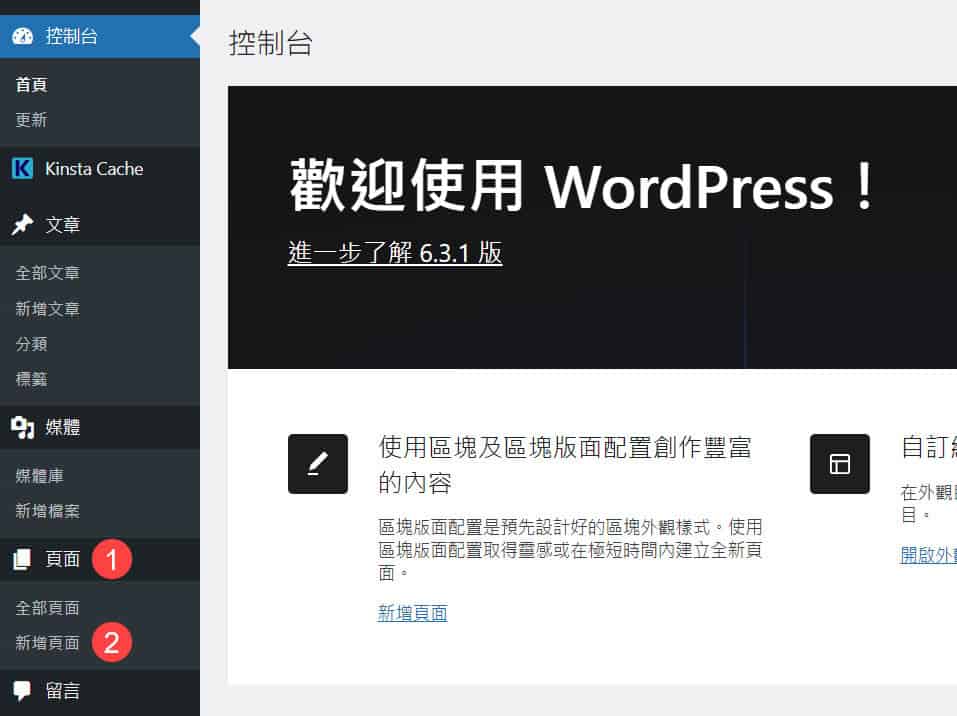Viewport: 957px width, 716px height.
Task: Open 標籤 under the 文章 menu
Action: (32, 379)
